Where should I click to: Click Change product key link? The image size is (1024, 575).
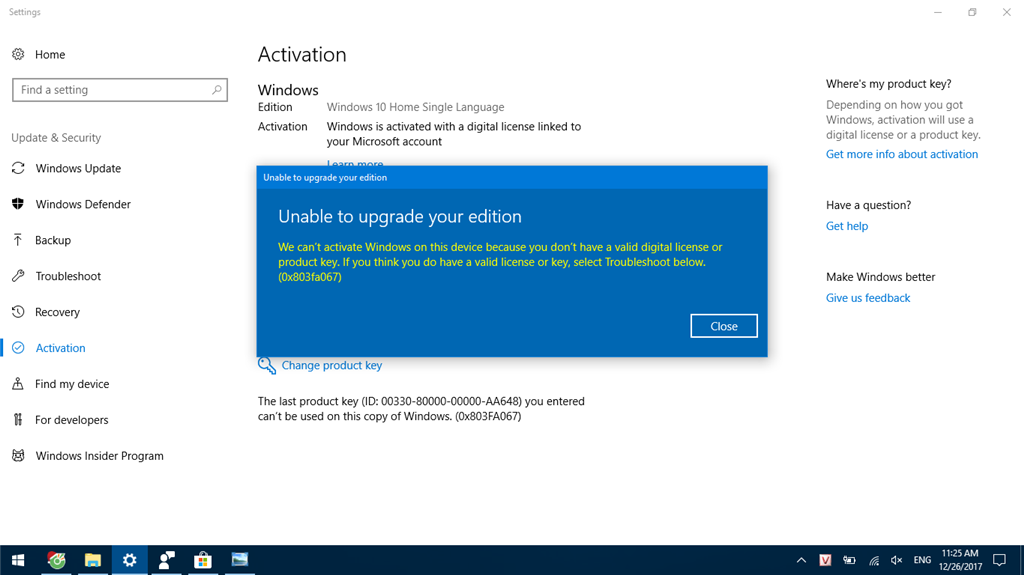point(332,365)
